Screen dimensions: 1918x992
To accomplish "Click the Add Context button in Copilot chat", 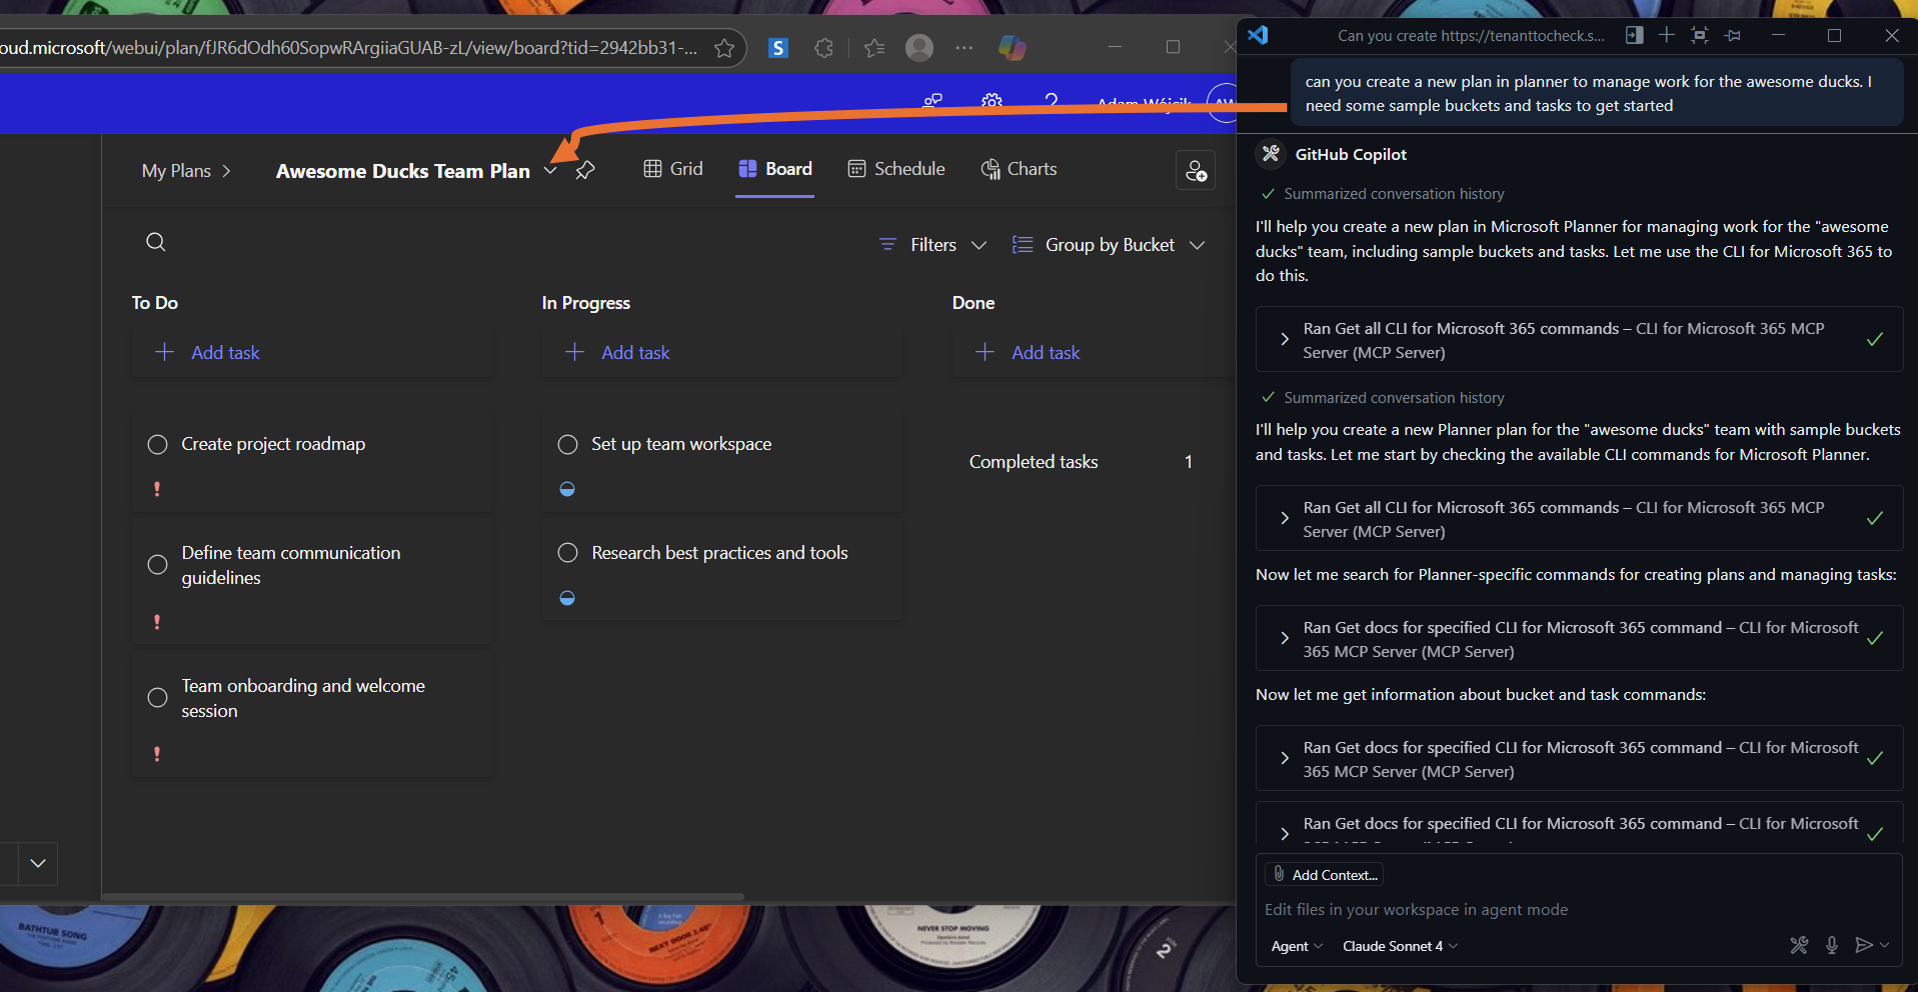I will pos(1323,874).
